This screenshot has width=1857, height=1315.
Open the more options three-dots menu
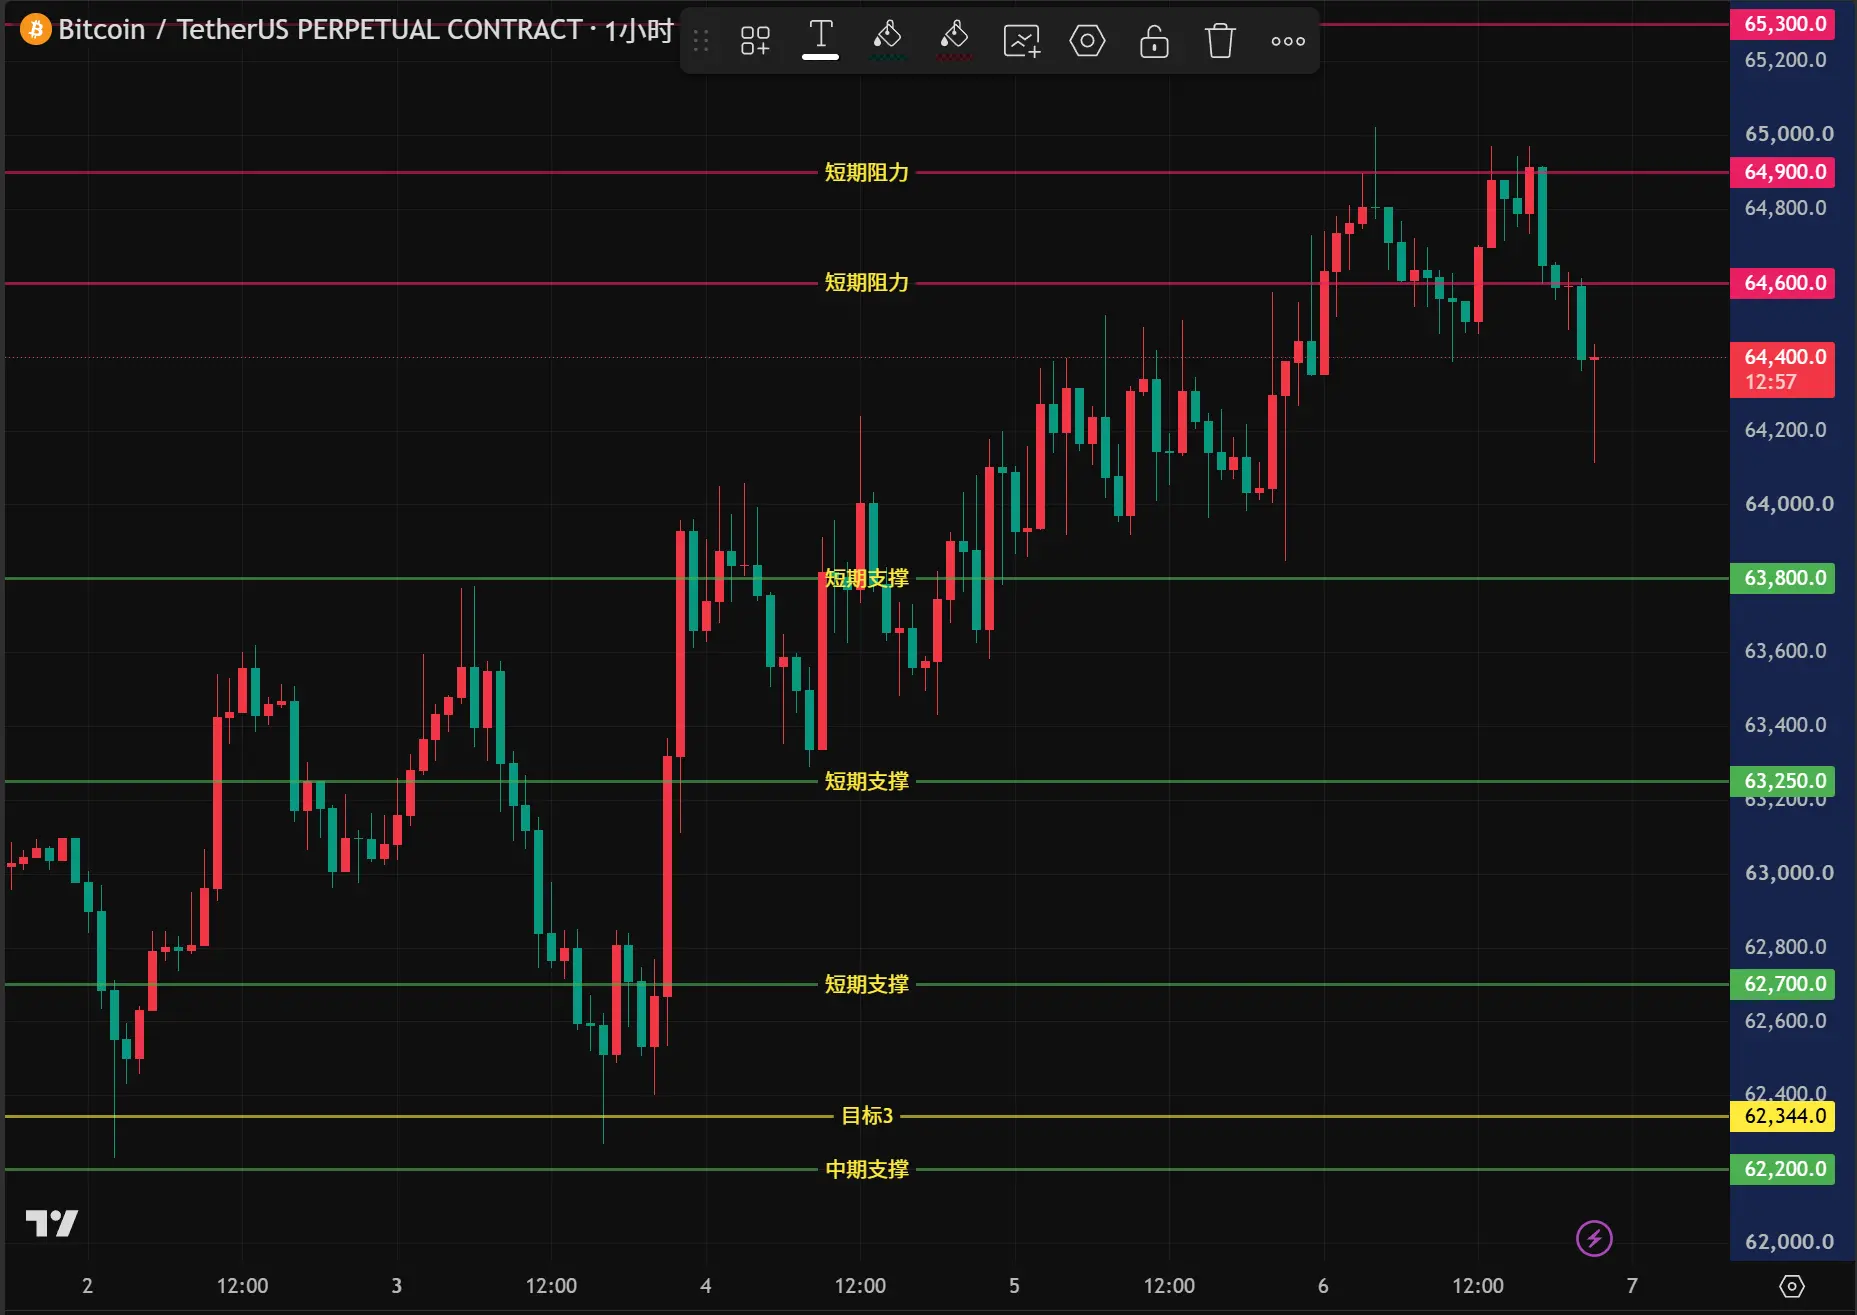1288,41
